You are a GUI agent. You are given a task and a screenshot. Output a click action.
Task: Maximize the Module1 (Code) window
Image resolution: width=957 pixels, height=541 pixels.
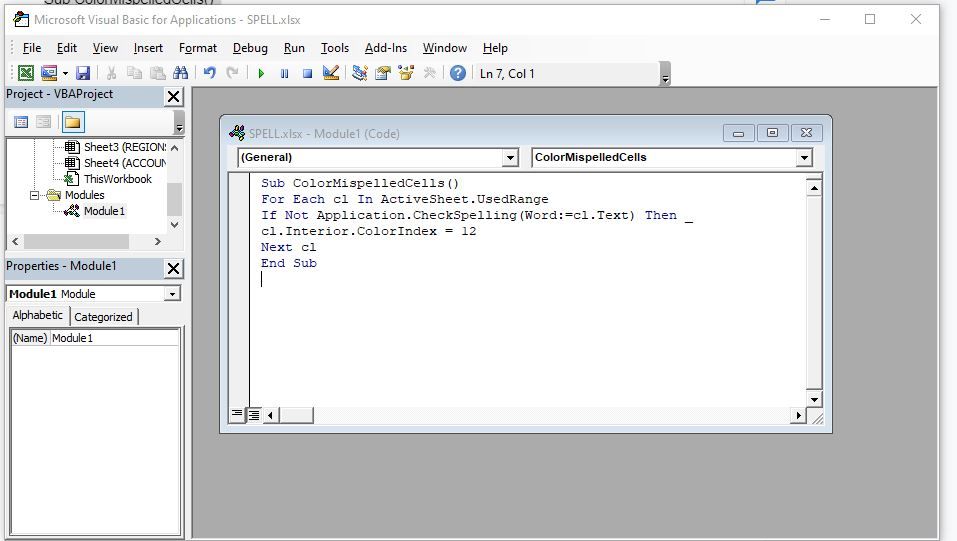click(x=772, y=133)
